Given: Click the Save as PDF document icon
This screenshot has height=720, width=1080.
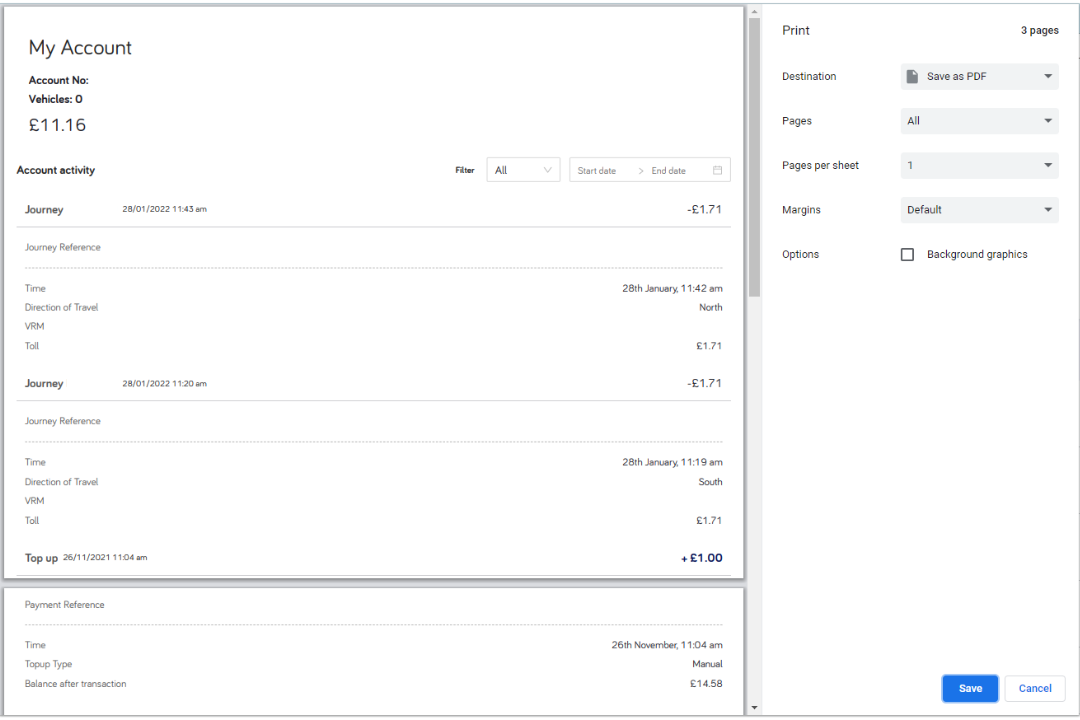Looking at the screenshot, I should 913,76.
